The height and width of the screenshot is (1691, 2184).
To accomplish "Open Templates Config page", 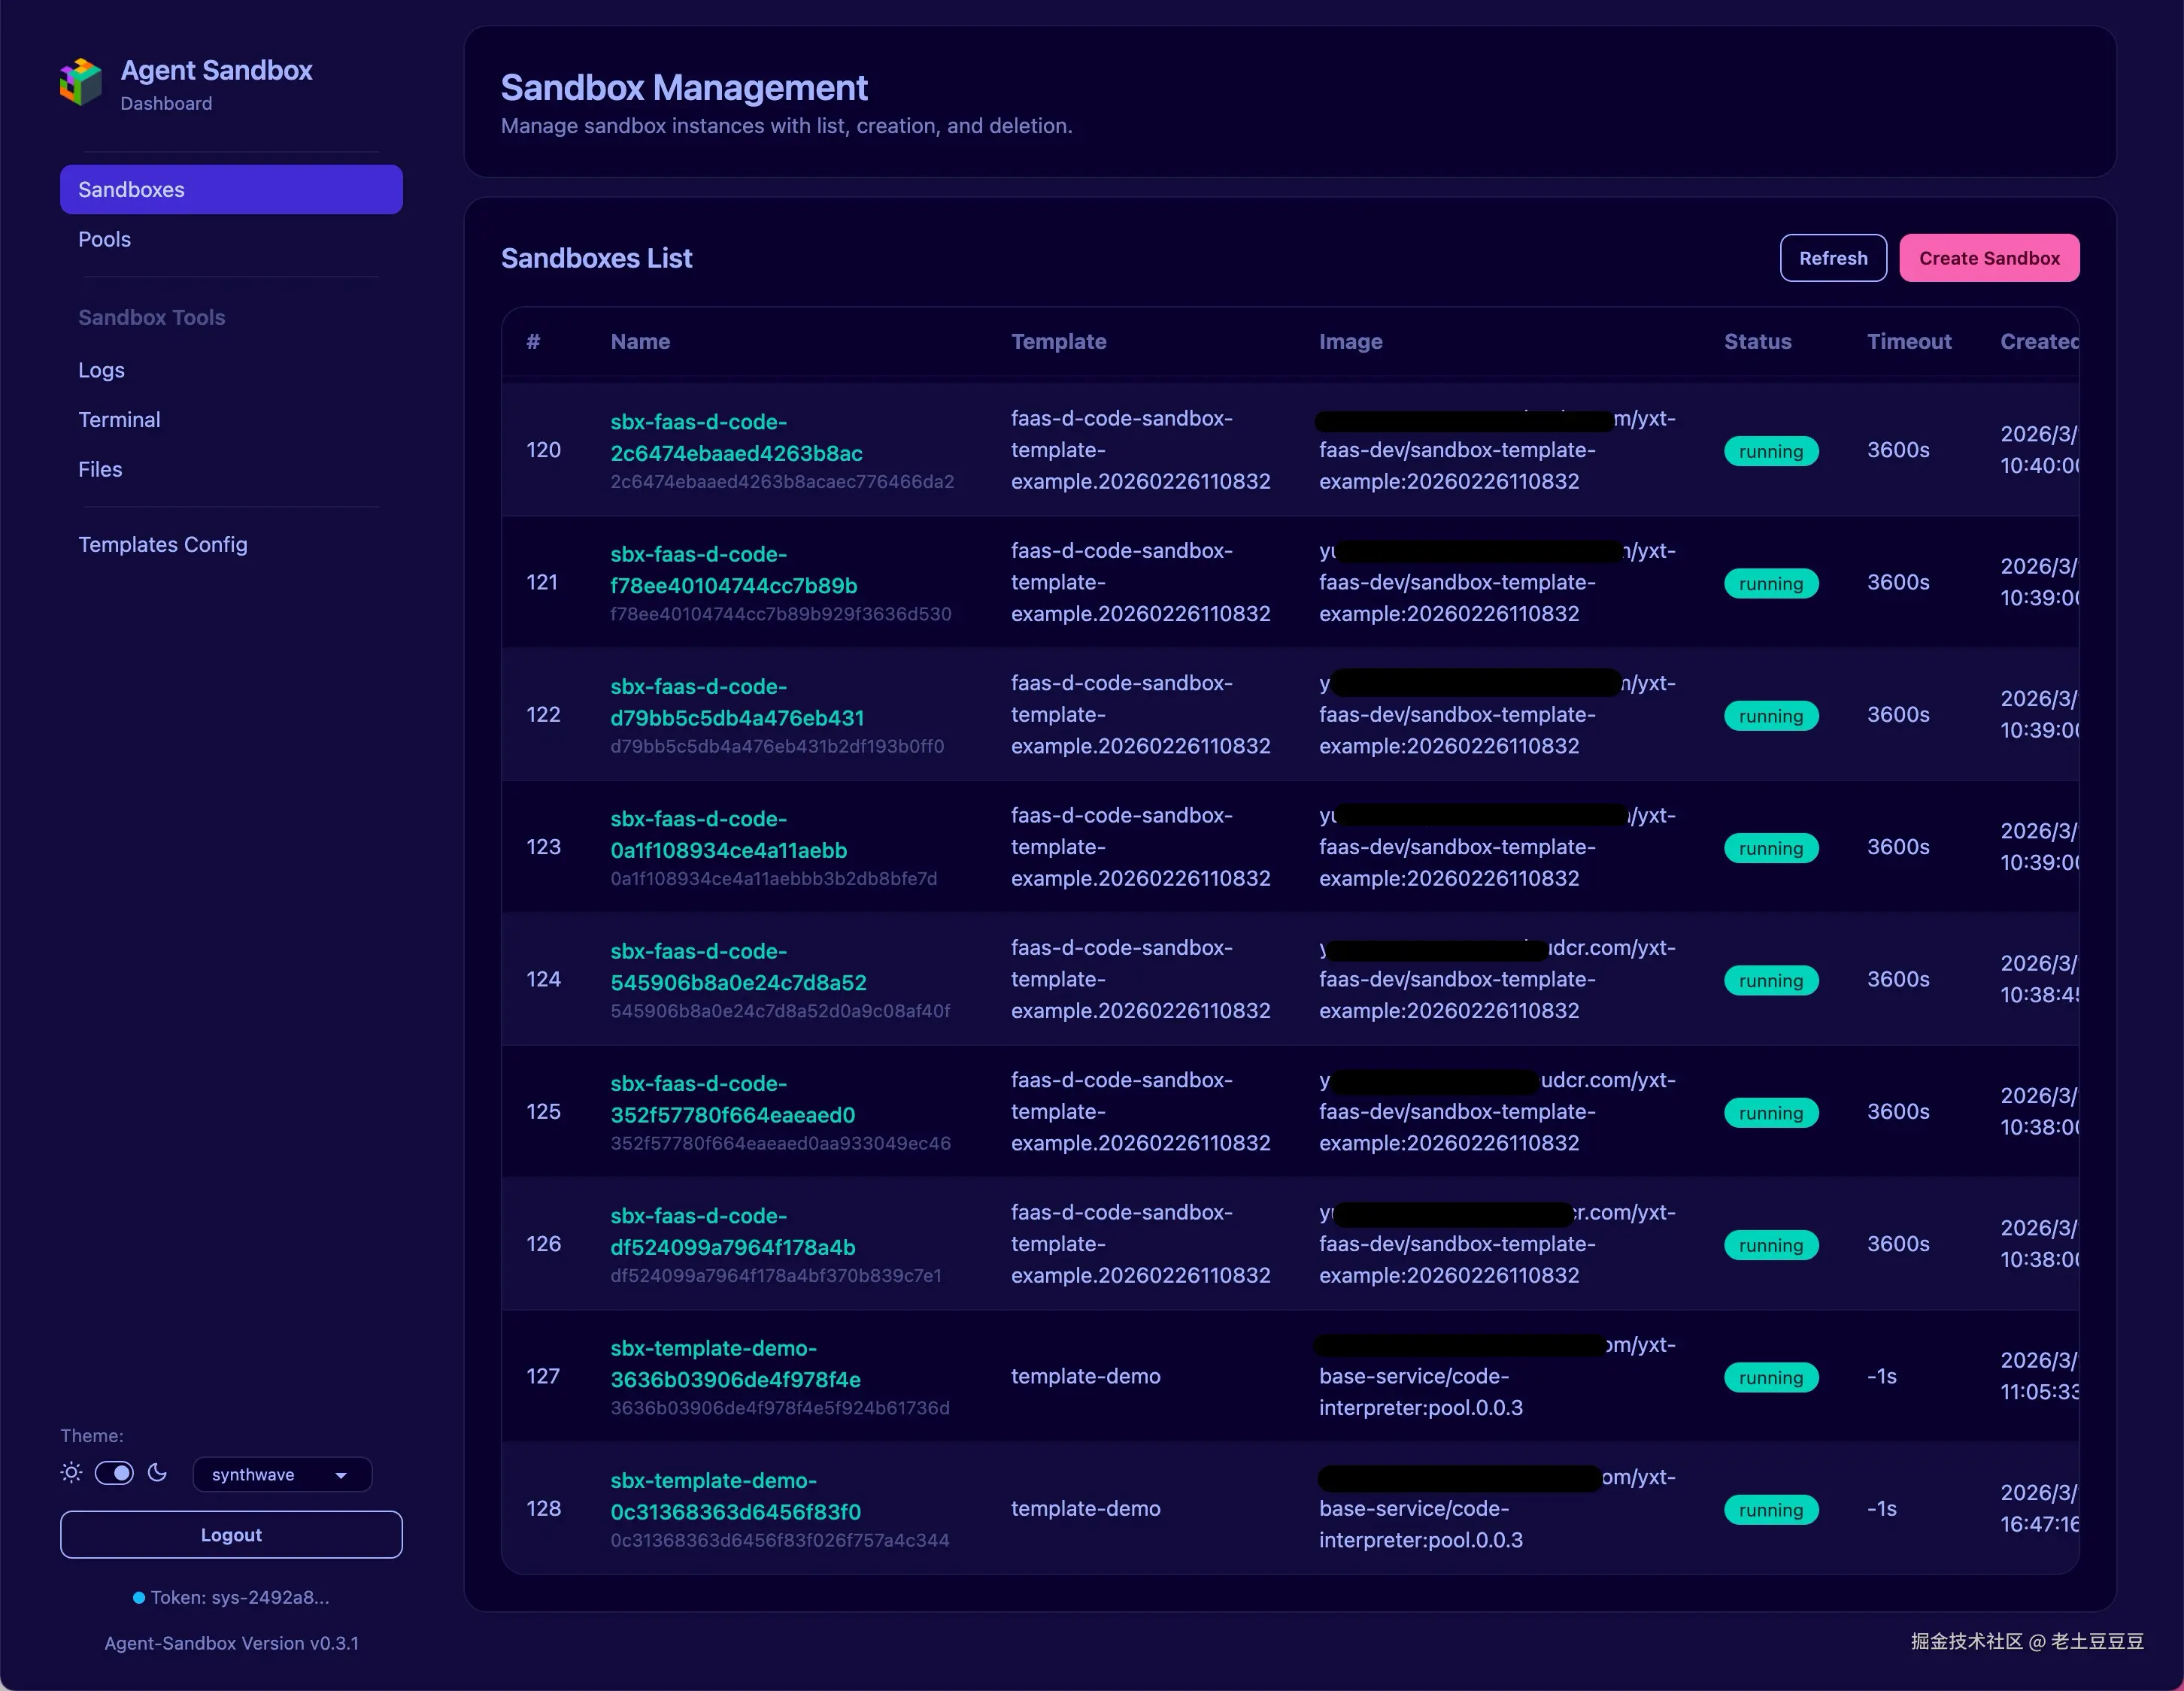I will pyautogui.click(x=162, y=544).
